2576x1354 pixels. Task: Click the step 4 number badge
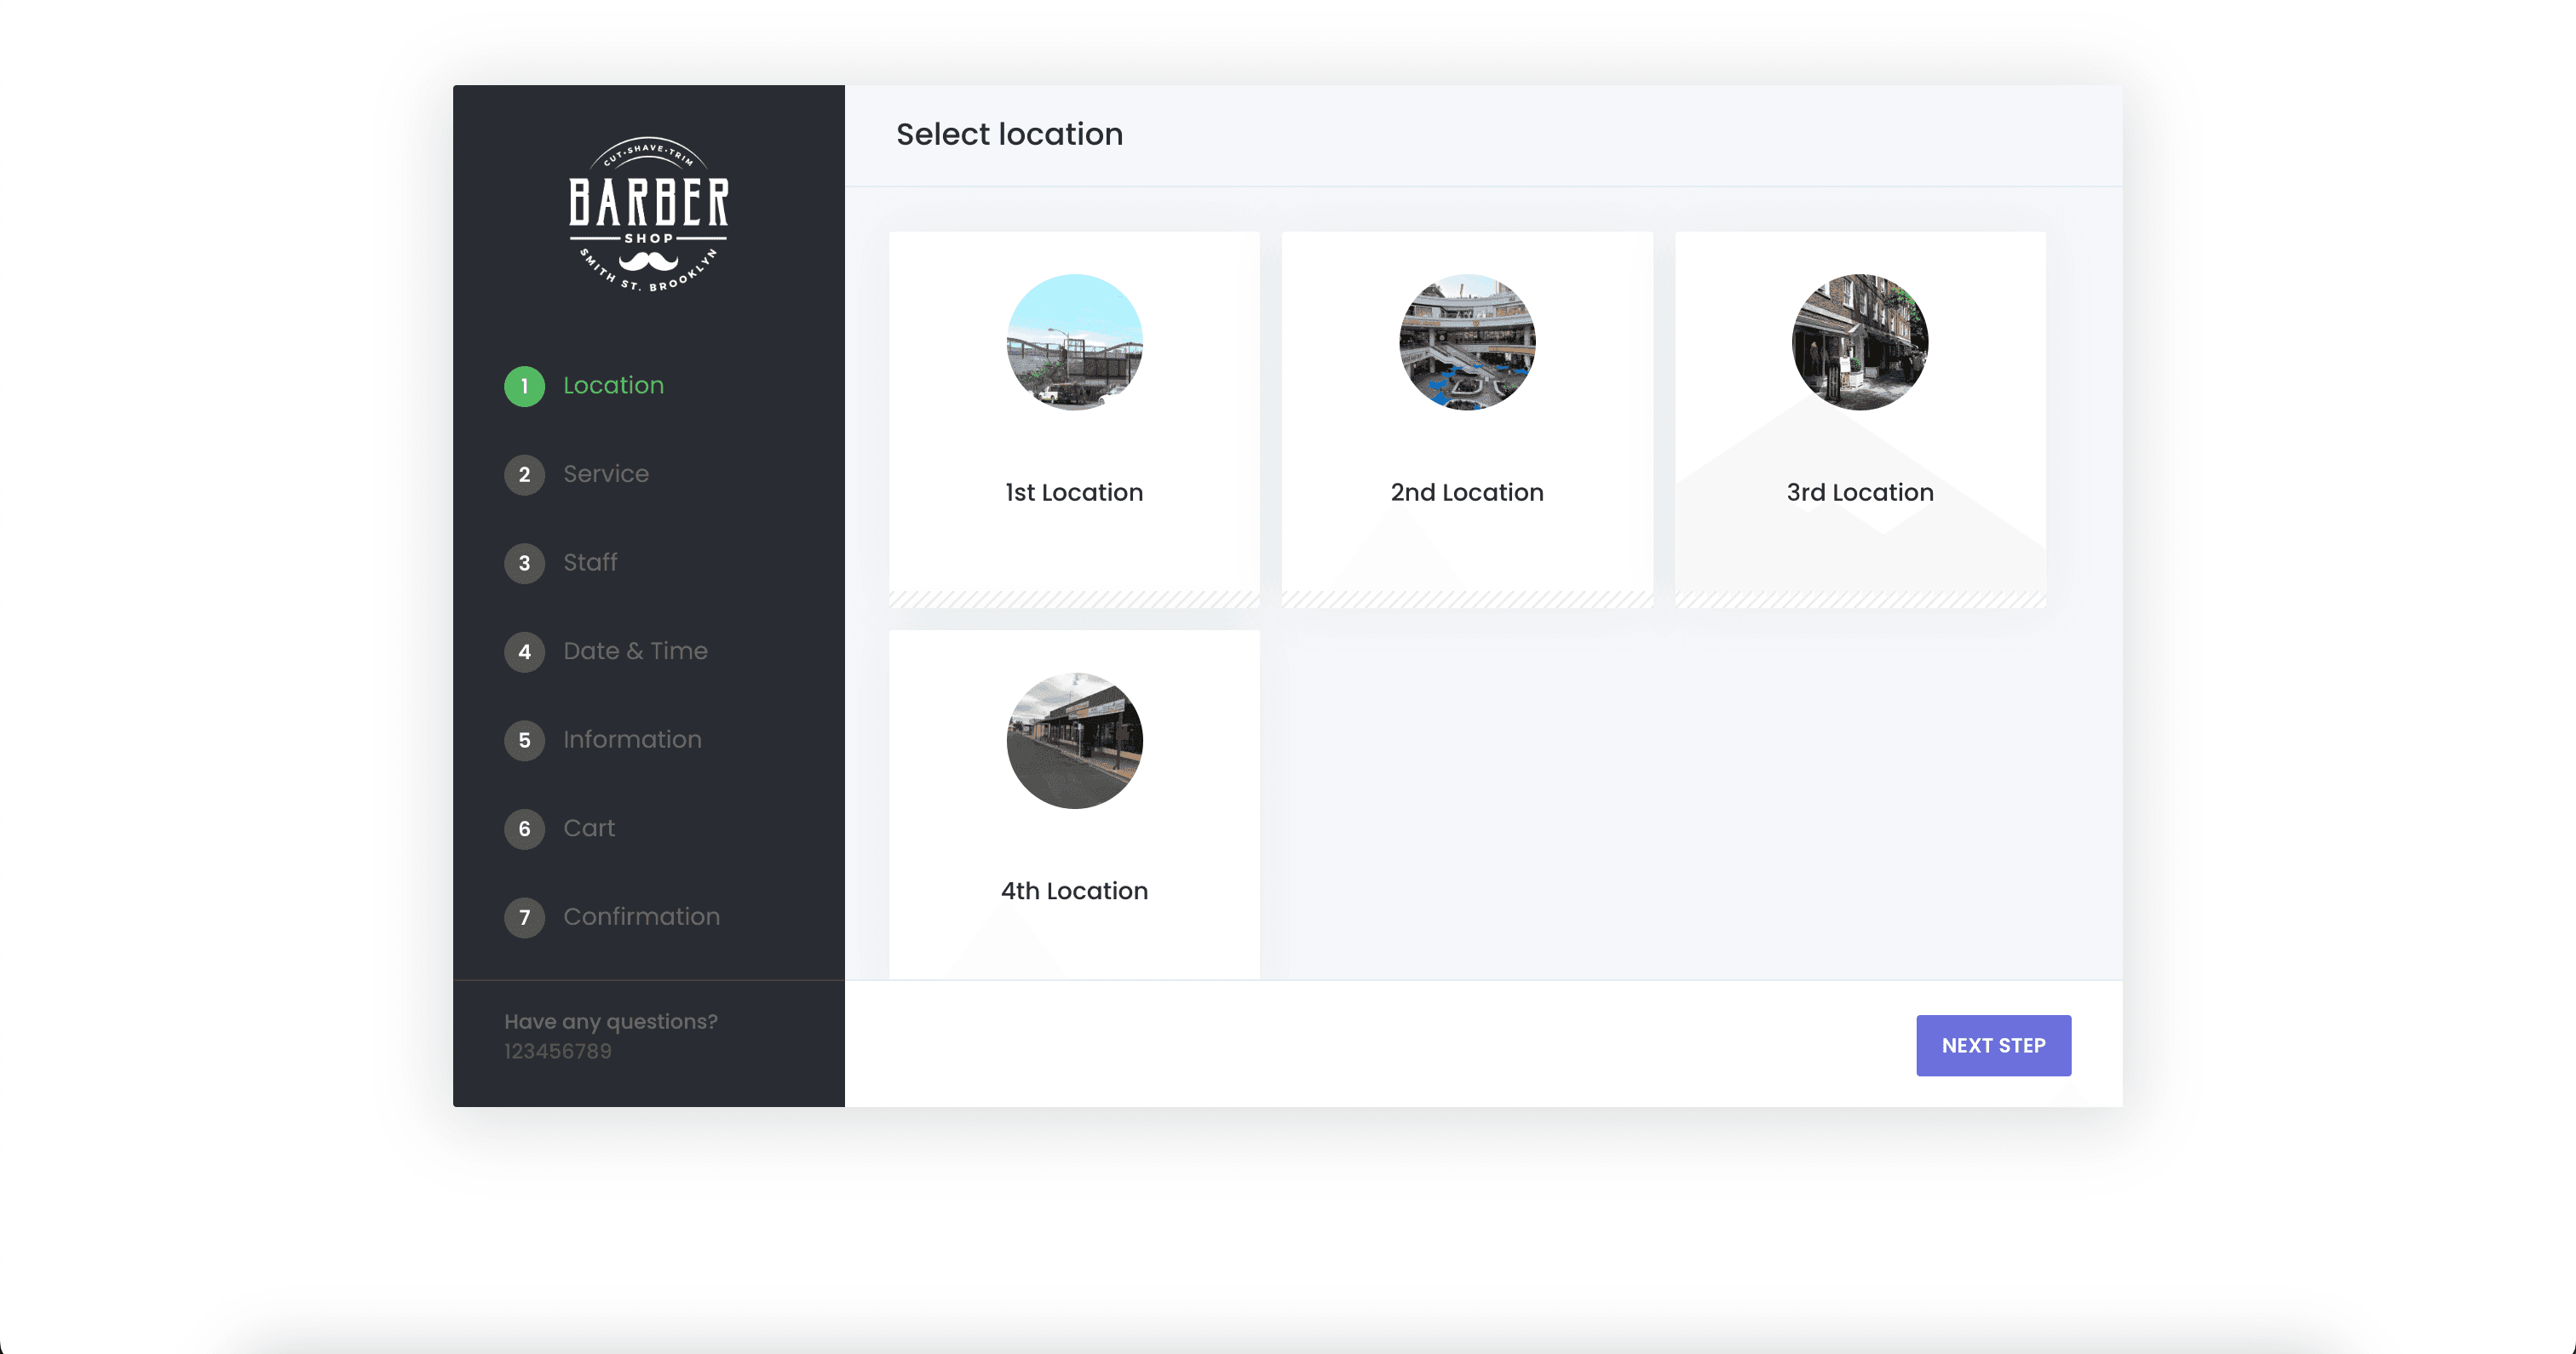(x=524, y=652)
